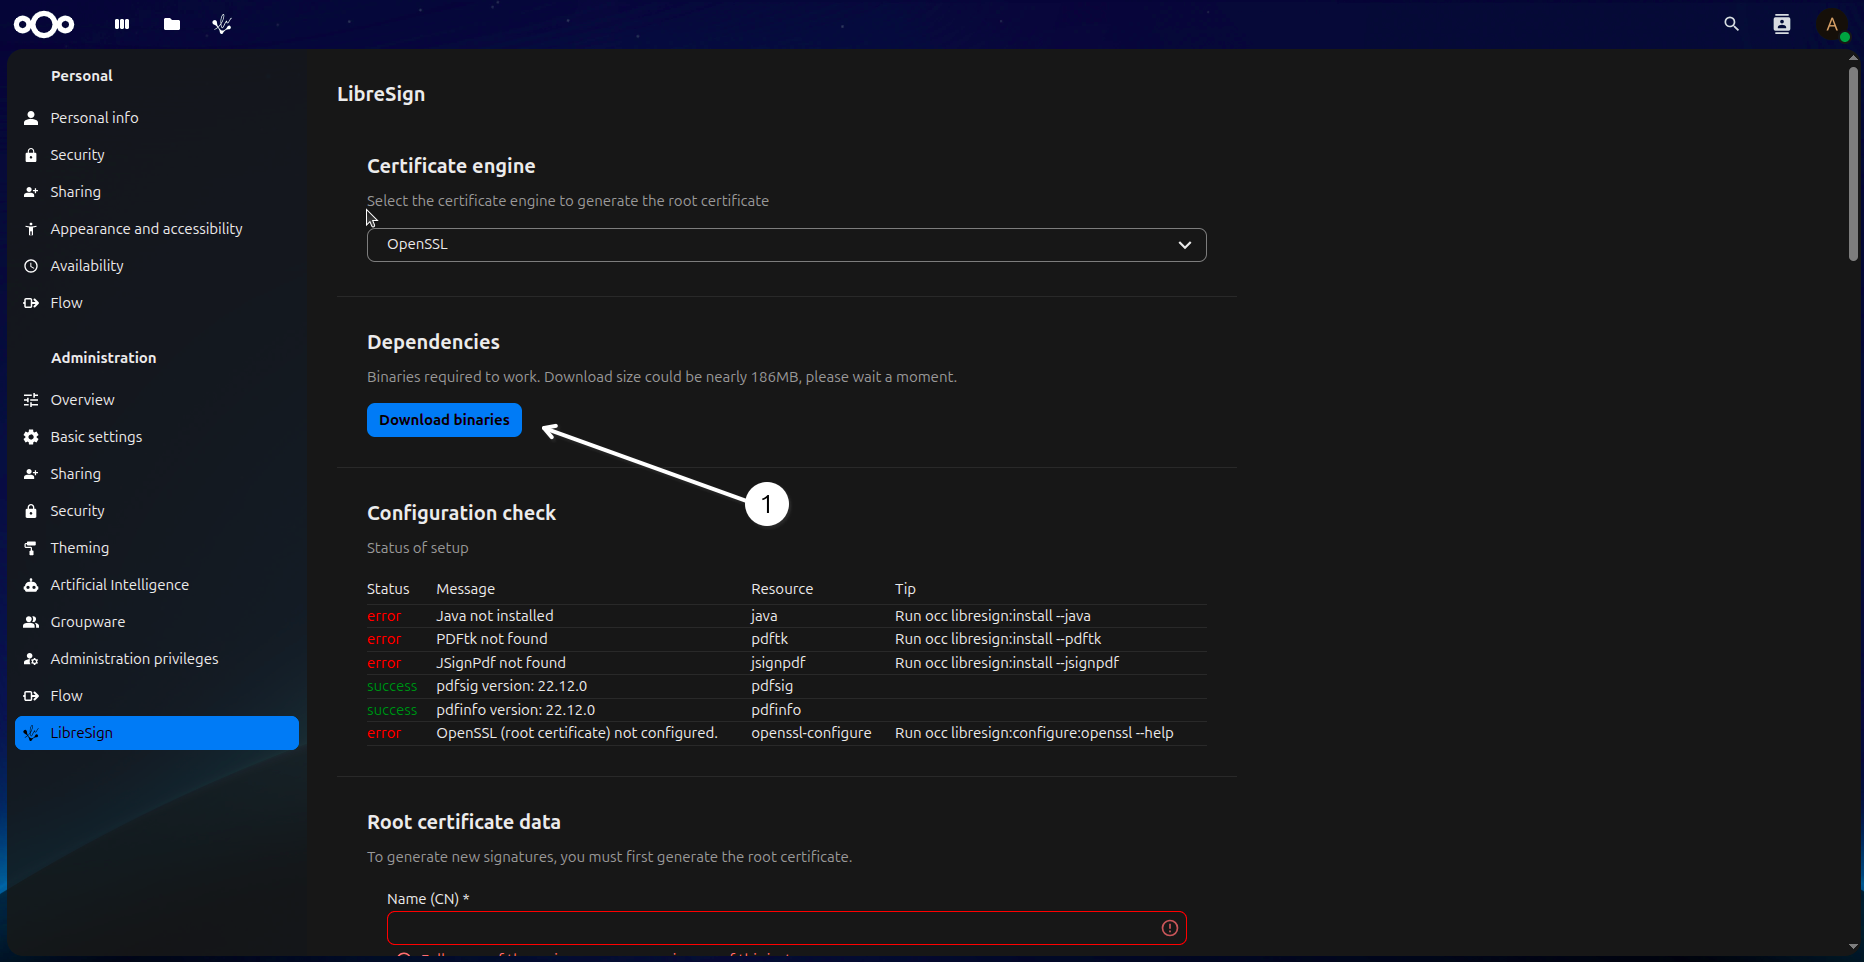This screenshot has height=962, width=1864.
Task: Click 'Java not installed' message
Action: (x=495, y=616)
